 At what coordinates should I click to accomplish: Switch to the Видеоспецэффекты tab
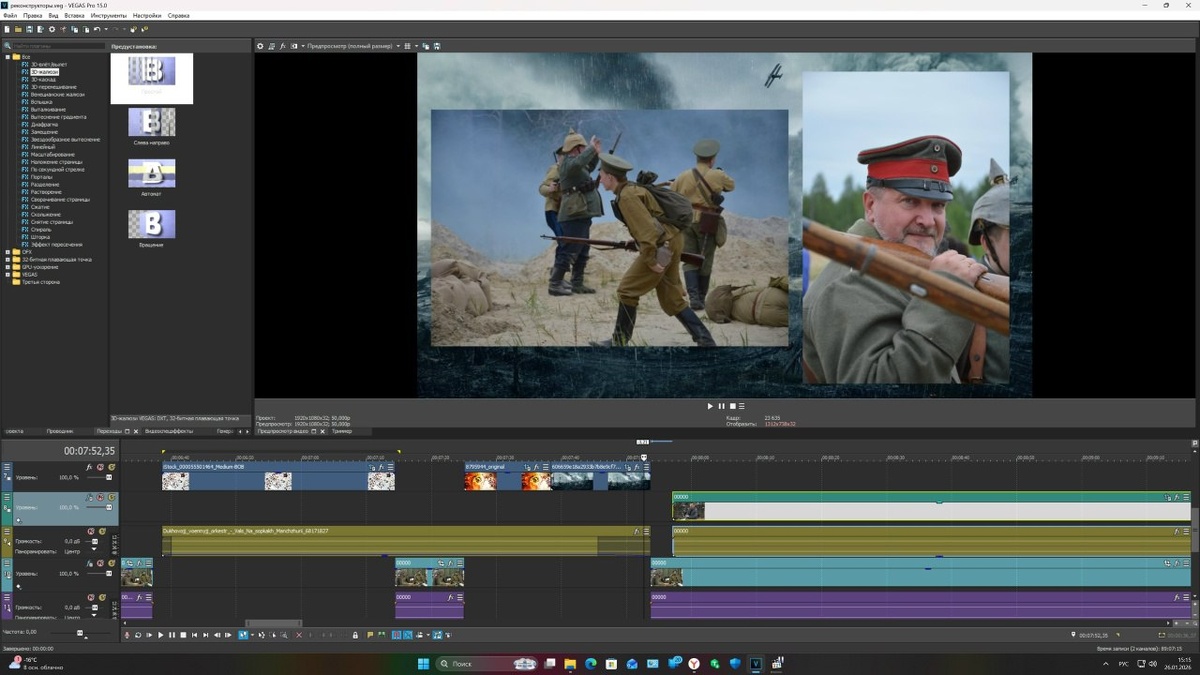(x=169, y=431)
